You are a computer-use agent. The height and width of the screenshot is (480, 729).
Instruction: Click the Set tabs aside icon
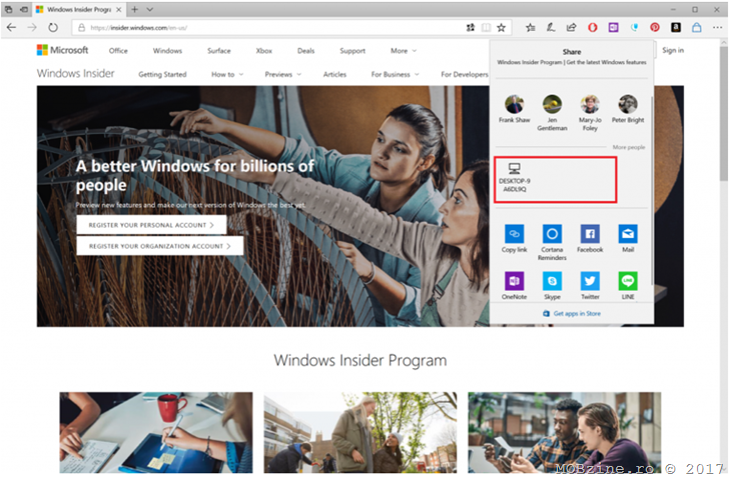tap(23, 9)
